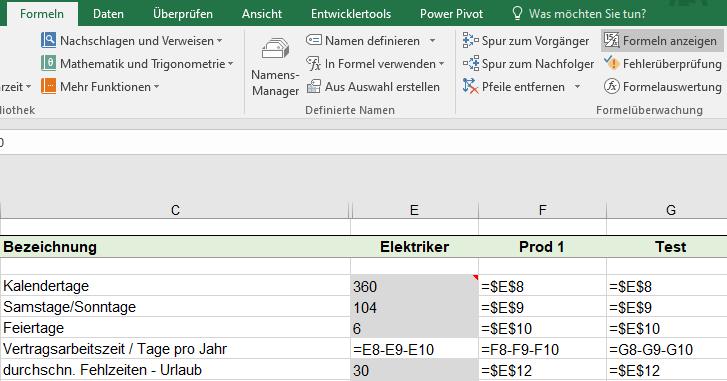
Task: Click Spur zum Vorgänger label
Action: coord(535,41)
